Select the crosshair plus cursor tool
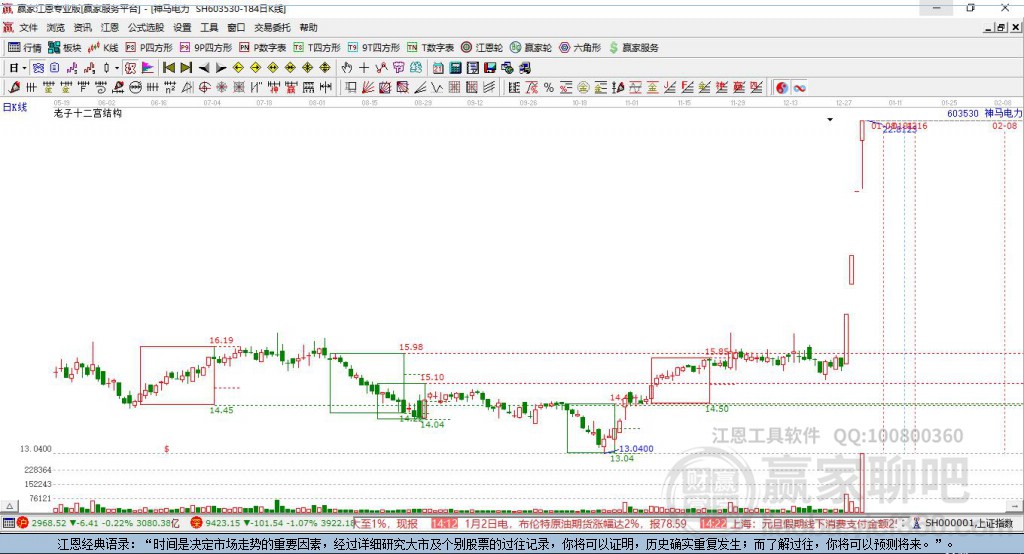 pyautogui.click(x=364, y=68)
